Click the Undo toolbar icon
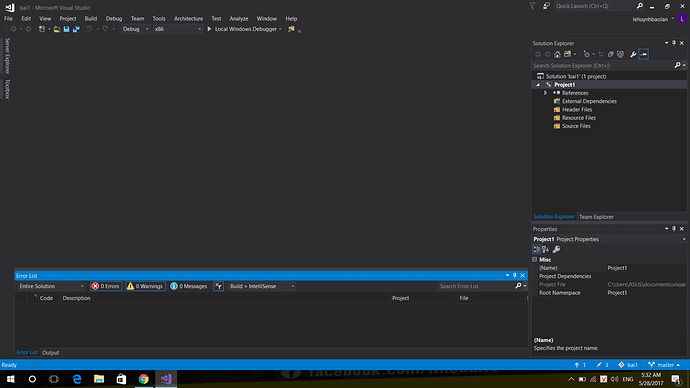Screen dimensions: 690x388 pyautogui.click(x=89, y=29)
